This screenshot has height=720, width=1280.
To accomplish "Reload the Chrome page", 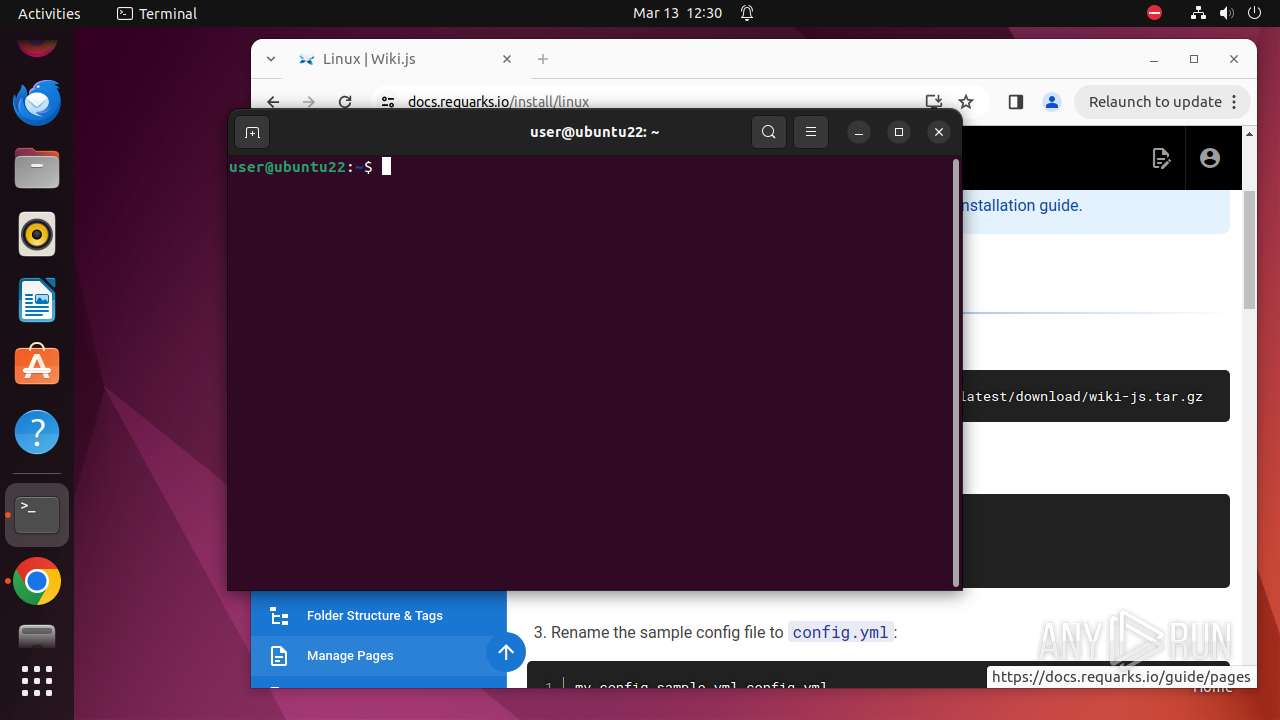I will tap(345, 102).
